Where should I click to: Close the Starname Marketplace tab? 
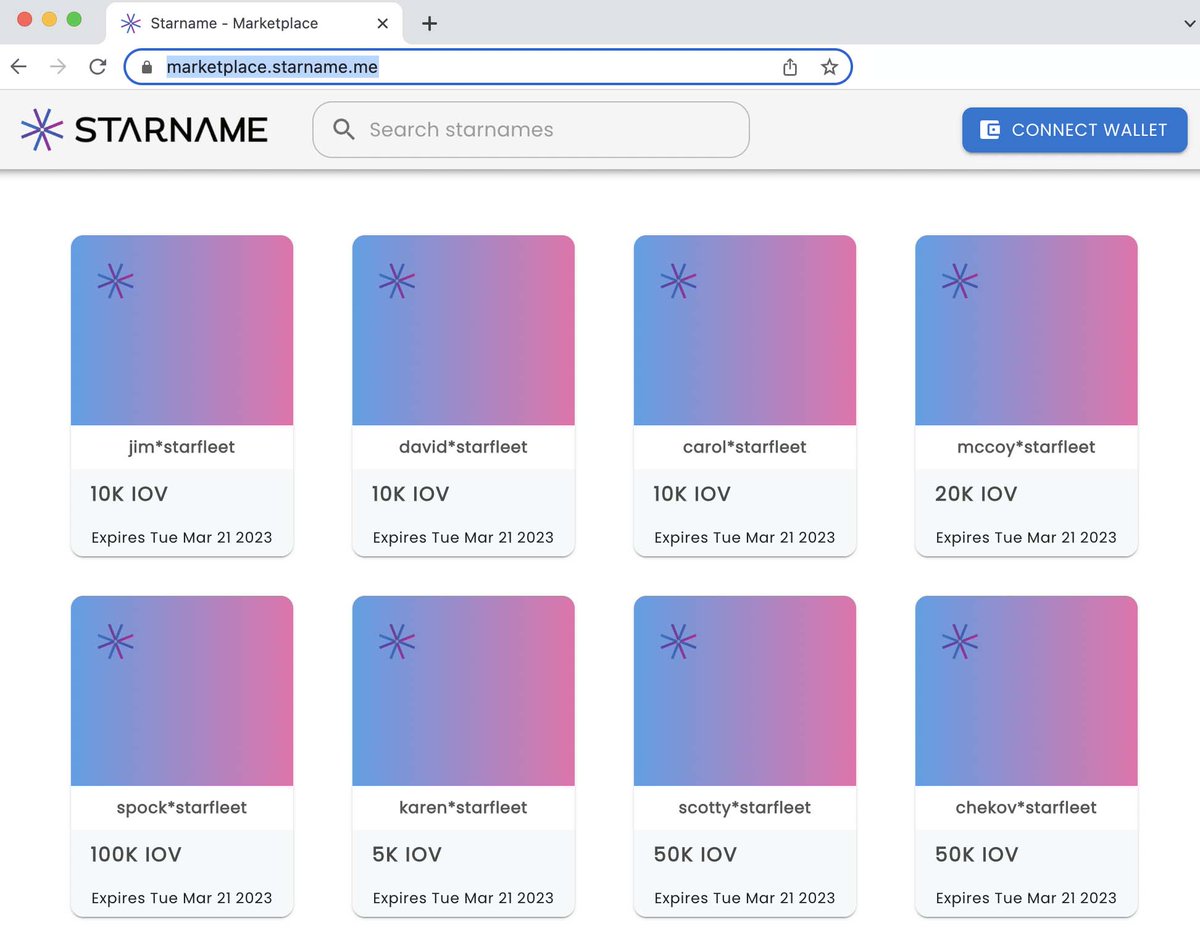(x=382, y=22)
